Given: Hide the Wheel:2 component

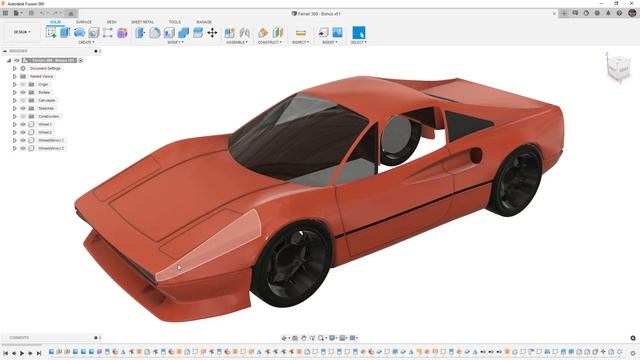Looking at the screenshot, I should [23, 132].
